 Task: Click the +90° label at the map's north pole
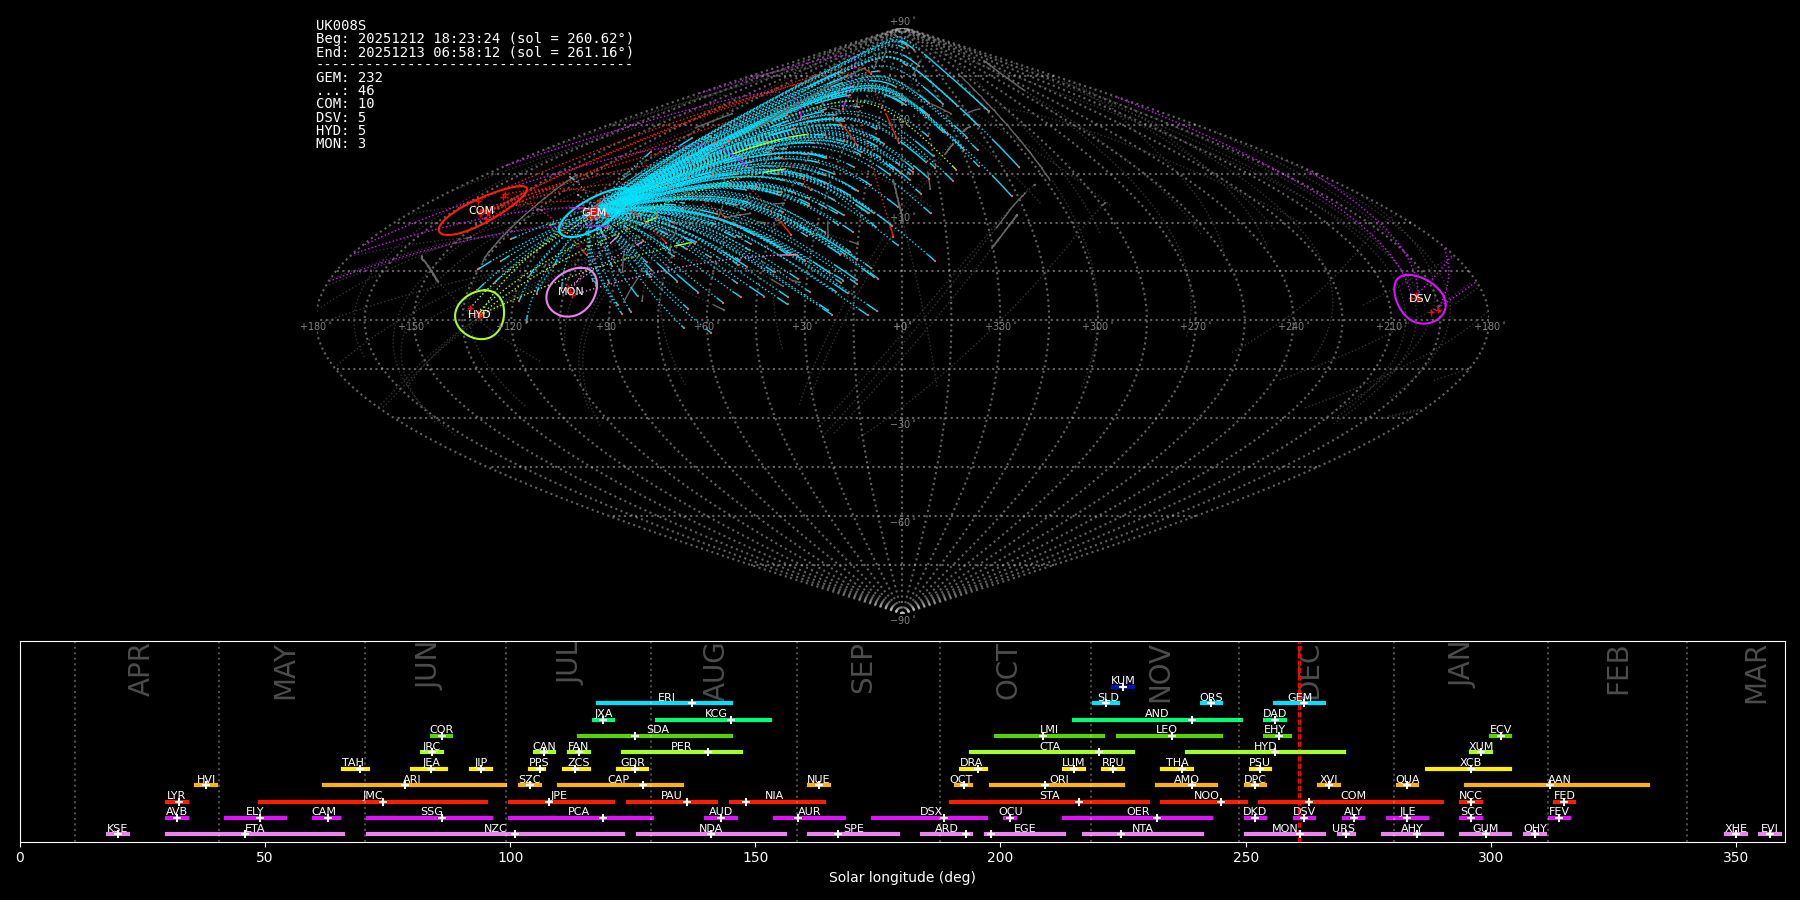(x=901, y=22)
